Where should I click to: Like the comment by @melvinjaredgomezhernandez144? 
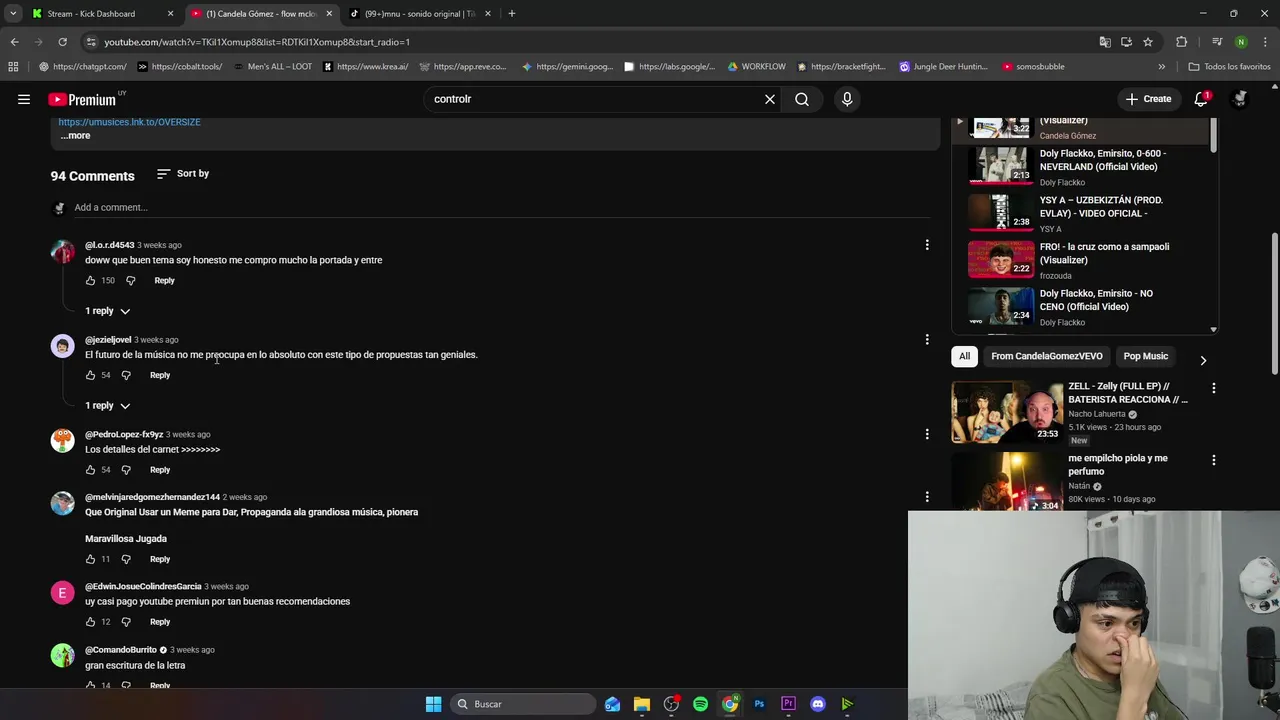click(x=90, y=559)
